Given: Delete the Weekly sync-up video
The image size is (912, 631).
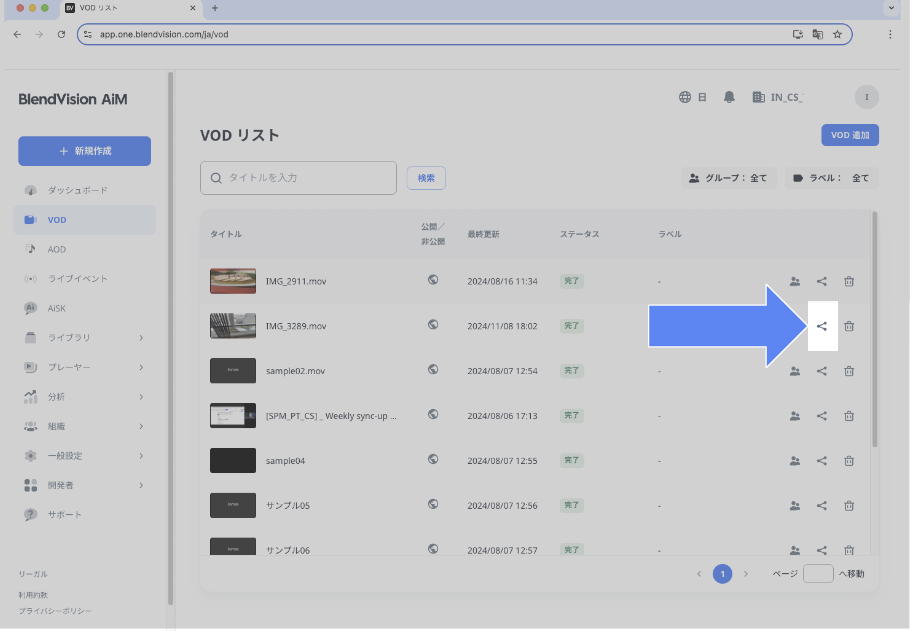Looking at the screenshot, I should tap(849, 416).
